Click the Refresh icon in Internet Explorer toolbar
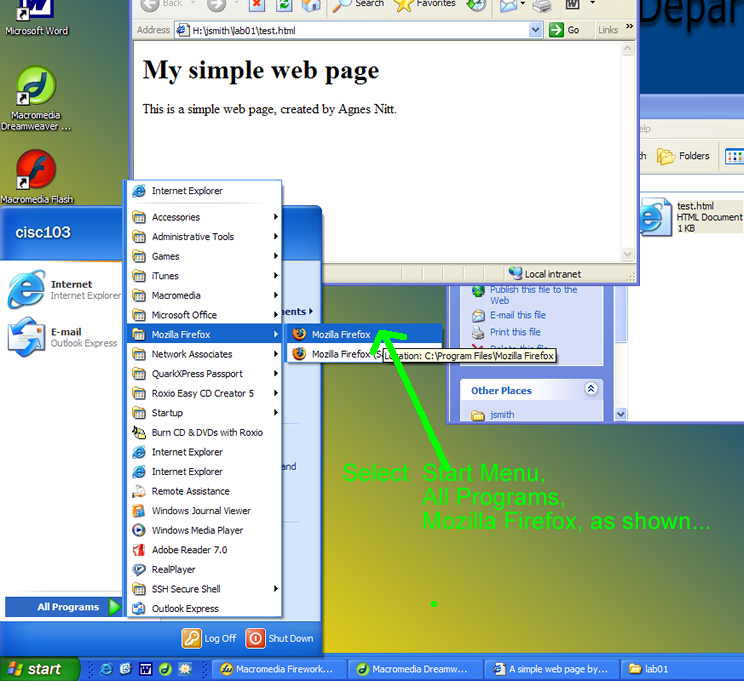This screenshot has width=744, height=681. coord(284,4)
